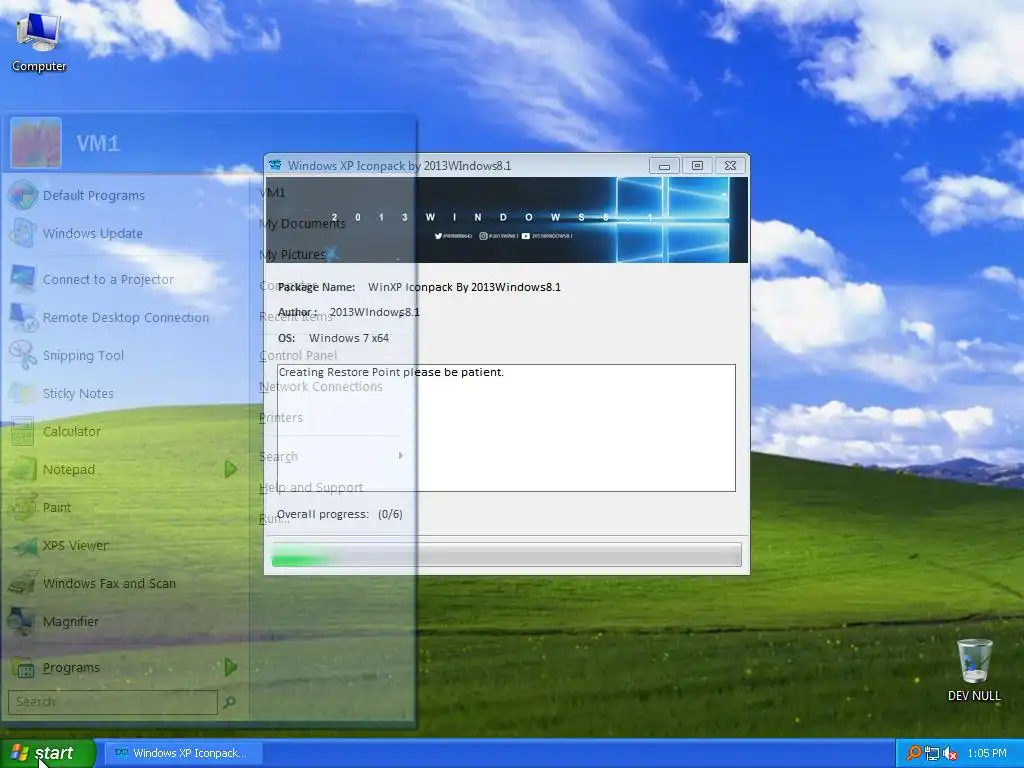The height and width of the screenshot is (768, 1024).
Task: Click the start menu Search input field
Action: click(112, 702)
